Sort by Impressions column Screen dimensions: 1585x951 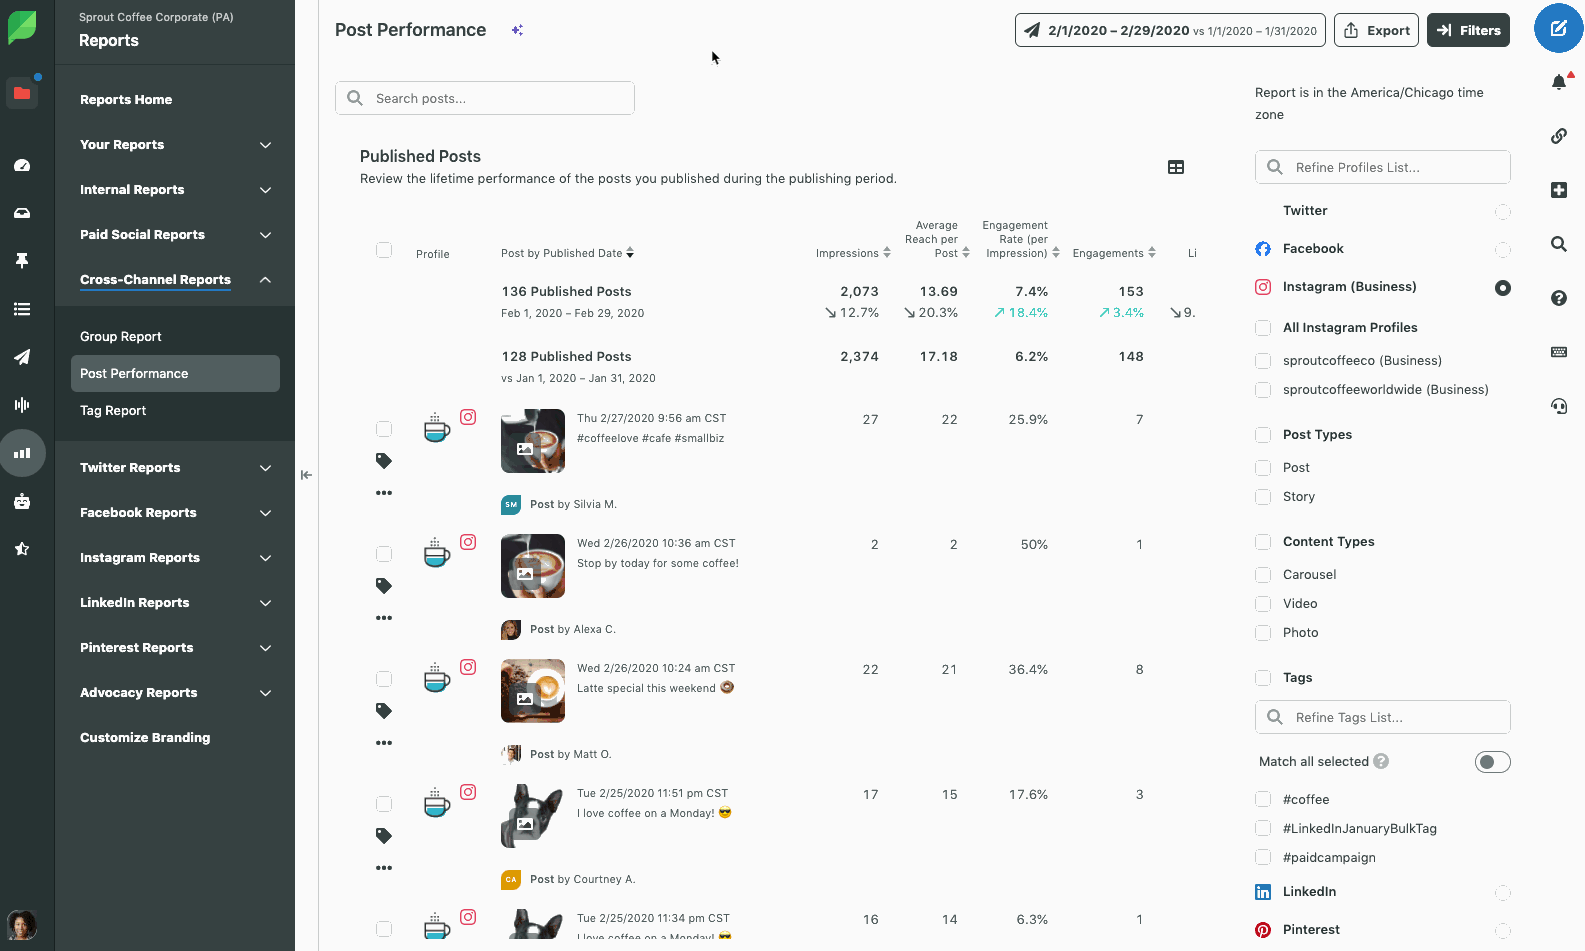(853, 253)
